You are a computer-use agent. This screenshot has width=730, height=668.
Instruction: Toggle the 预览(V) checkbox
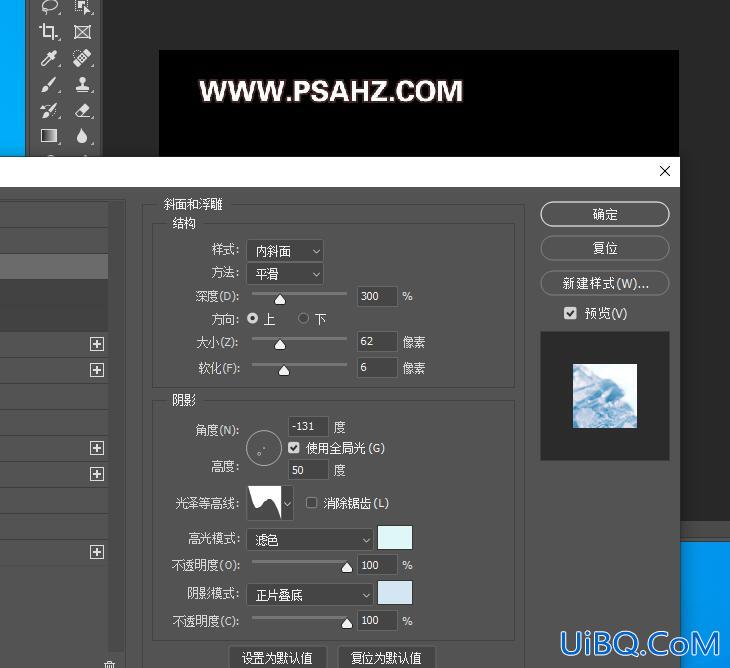(570, 313)
